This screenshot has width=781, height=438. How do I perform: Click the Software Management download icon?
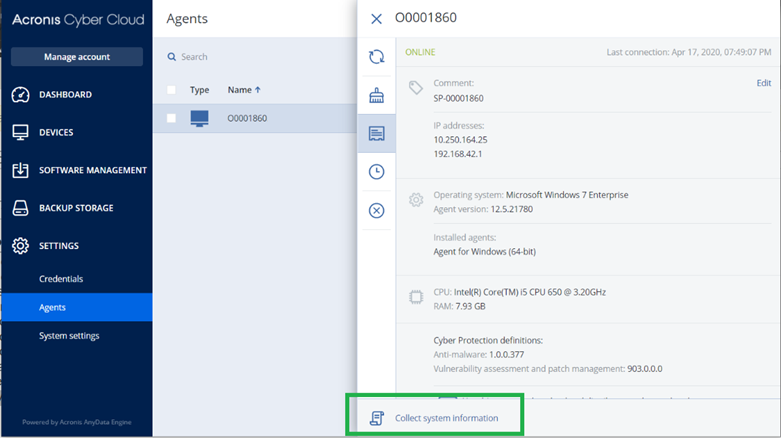coord(20,170)
